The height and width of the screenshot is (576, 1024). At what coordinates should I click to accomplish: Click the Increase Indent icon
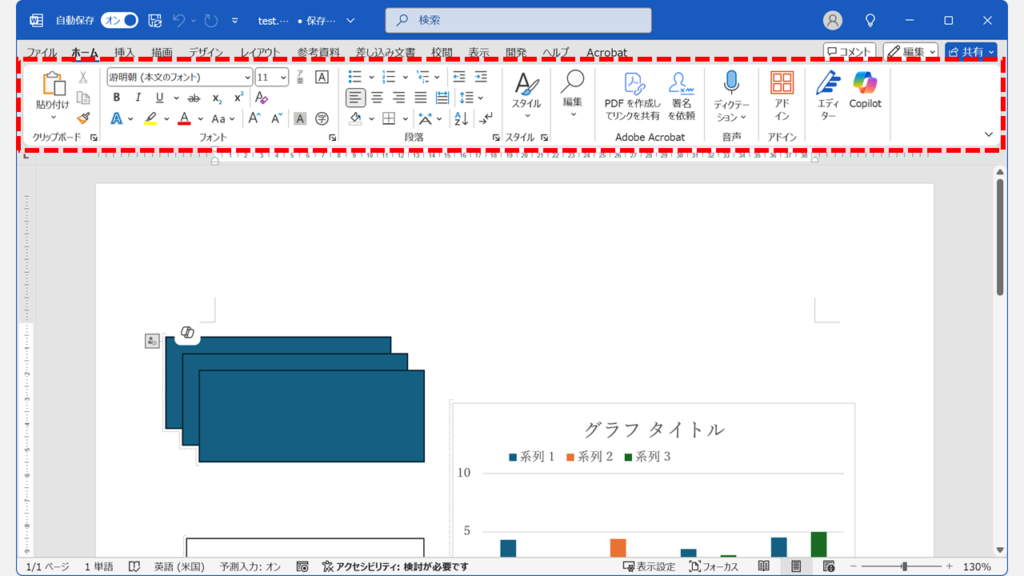point(481,77)
